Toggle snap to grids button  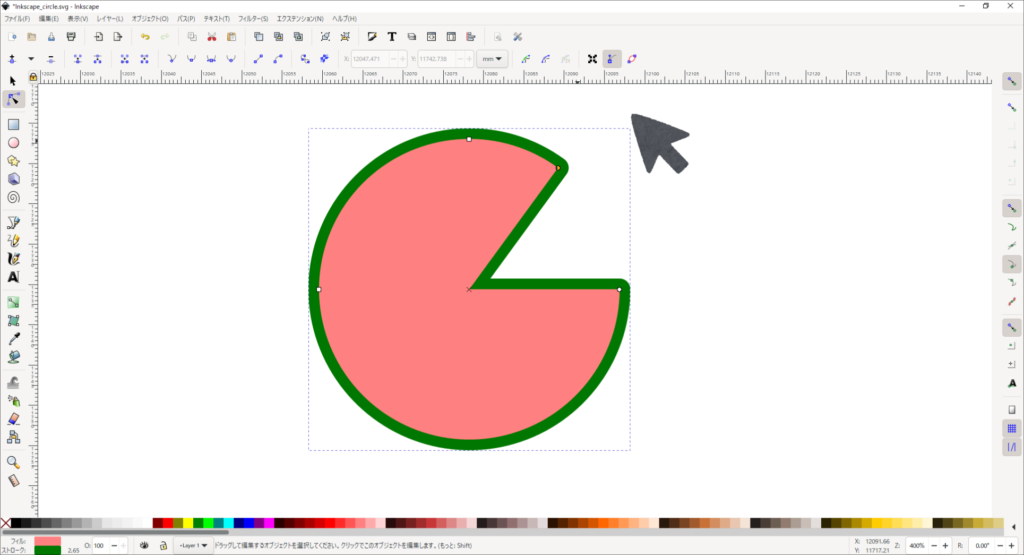1012,428
